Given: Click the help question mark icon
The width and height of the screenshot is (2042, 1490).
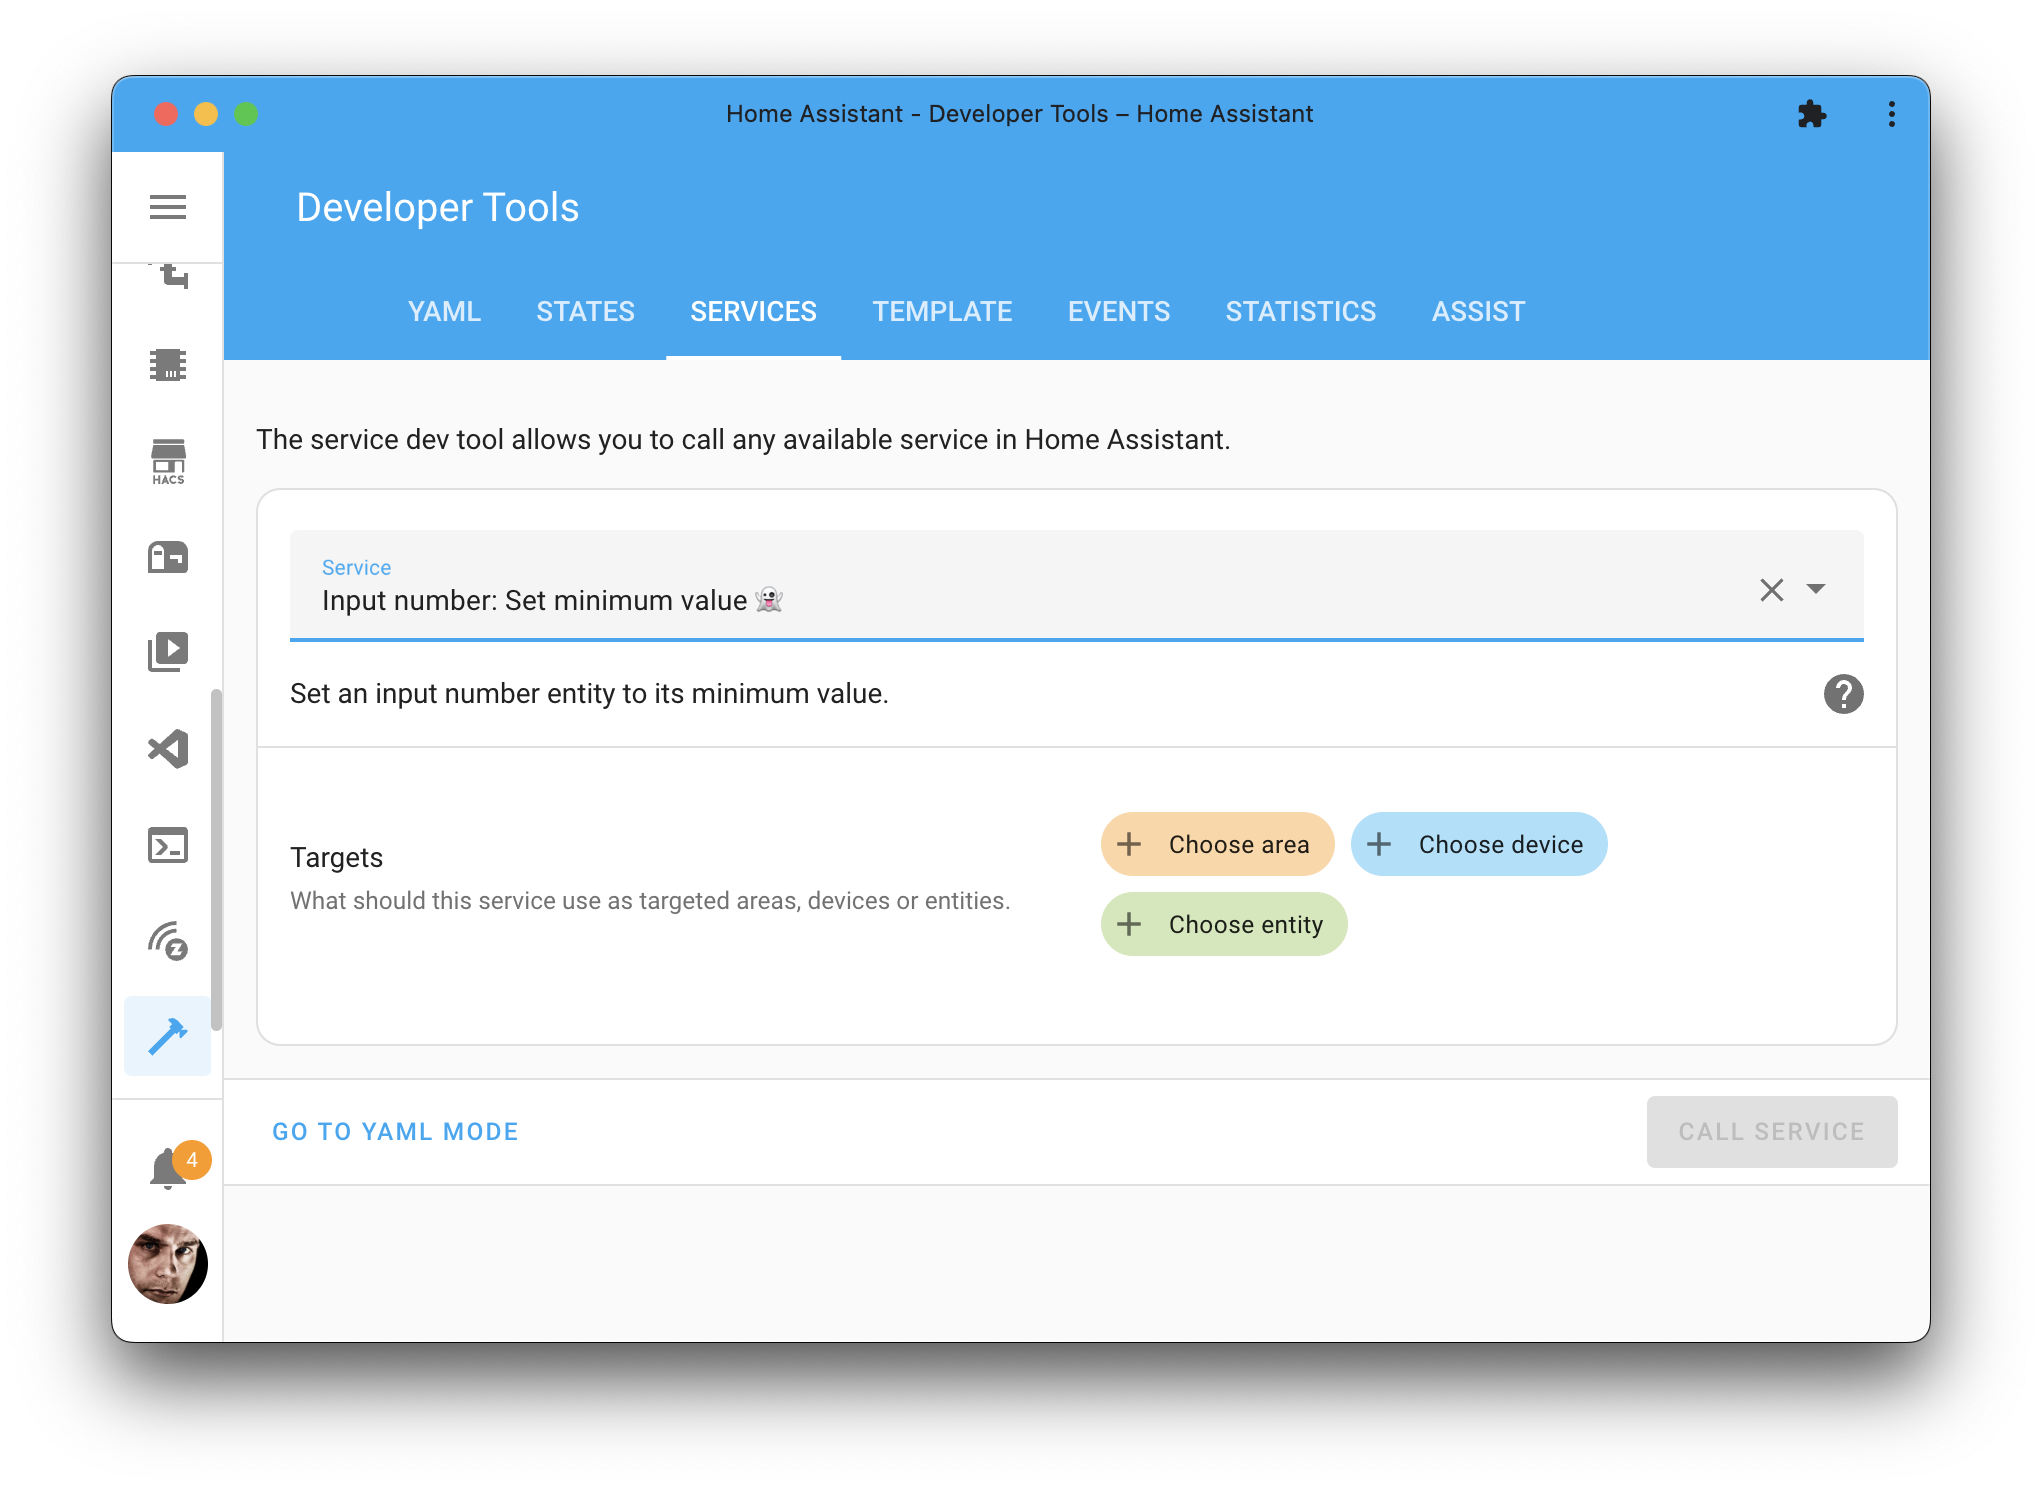Looking at the screenshot, I should point(1844,693).
